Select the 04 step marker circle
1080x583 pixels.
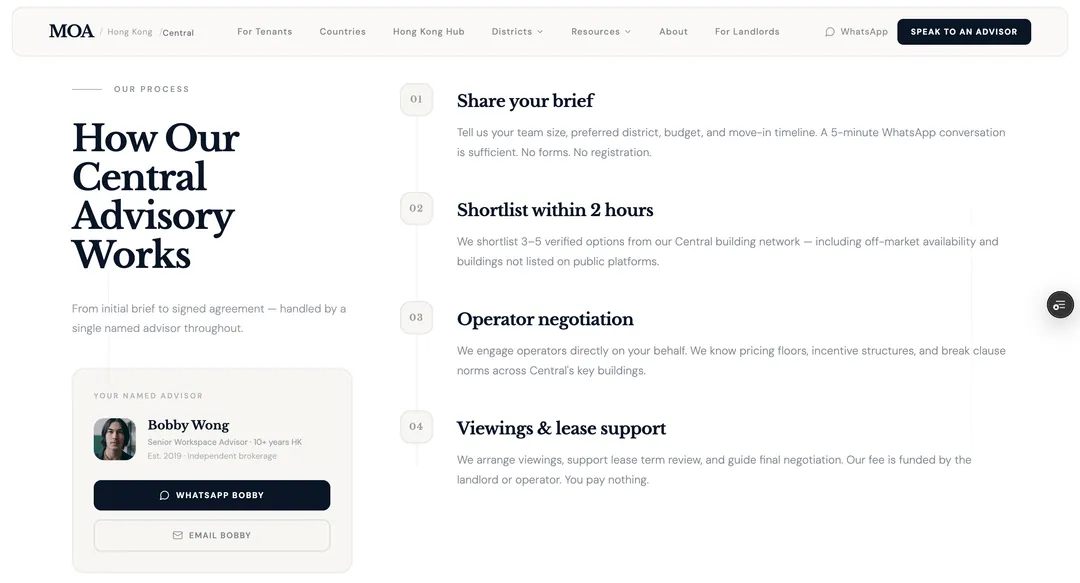(417, 427)
